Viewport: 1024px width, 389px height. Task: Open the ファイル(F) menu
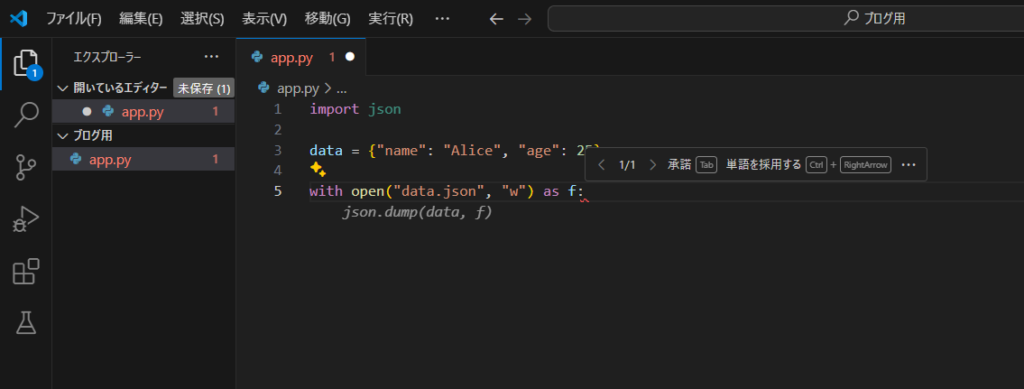click(74, 19)
